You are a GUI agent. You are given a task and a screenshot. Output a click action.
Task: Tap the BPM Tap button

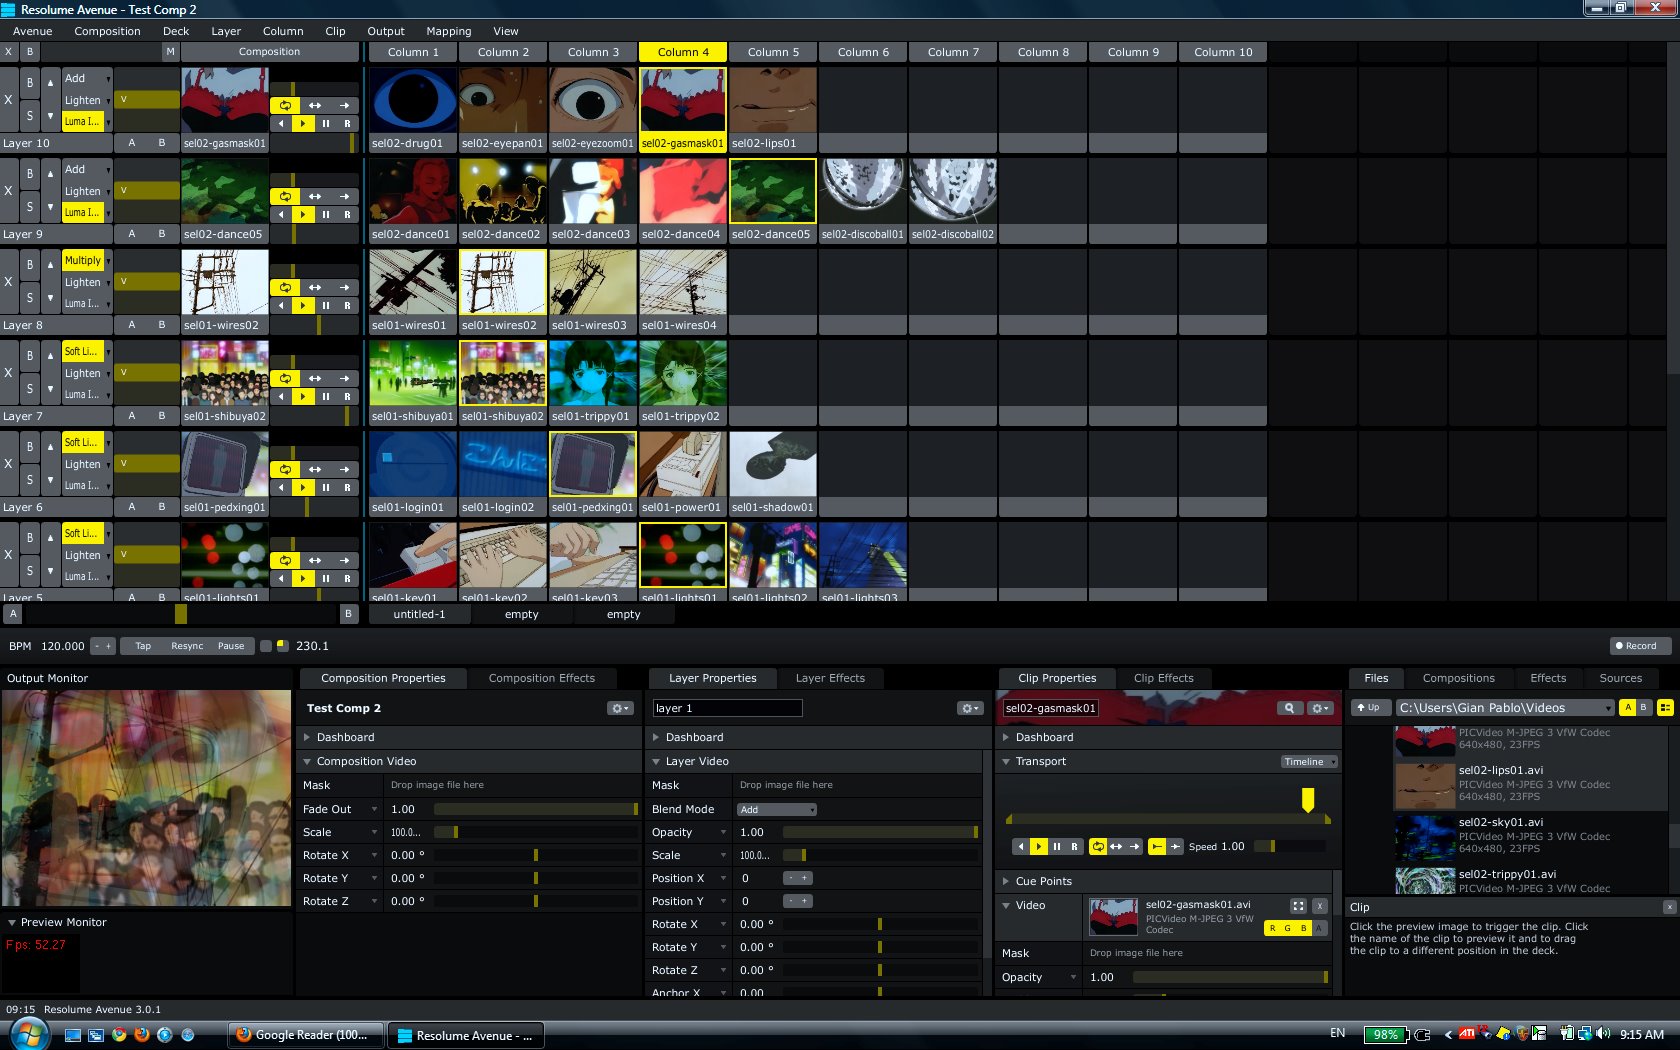pos(143,646)
